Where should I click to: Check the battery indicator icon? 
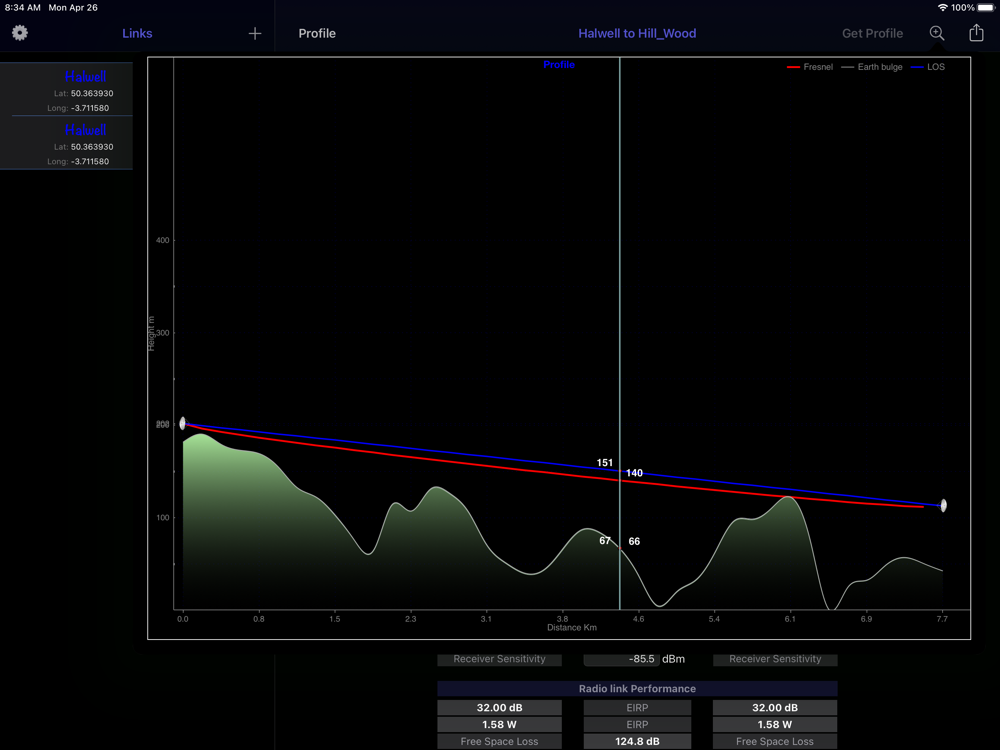tap(985, 8)
